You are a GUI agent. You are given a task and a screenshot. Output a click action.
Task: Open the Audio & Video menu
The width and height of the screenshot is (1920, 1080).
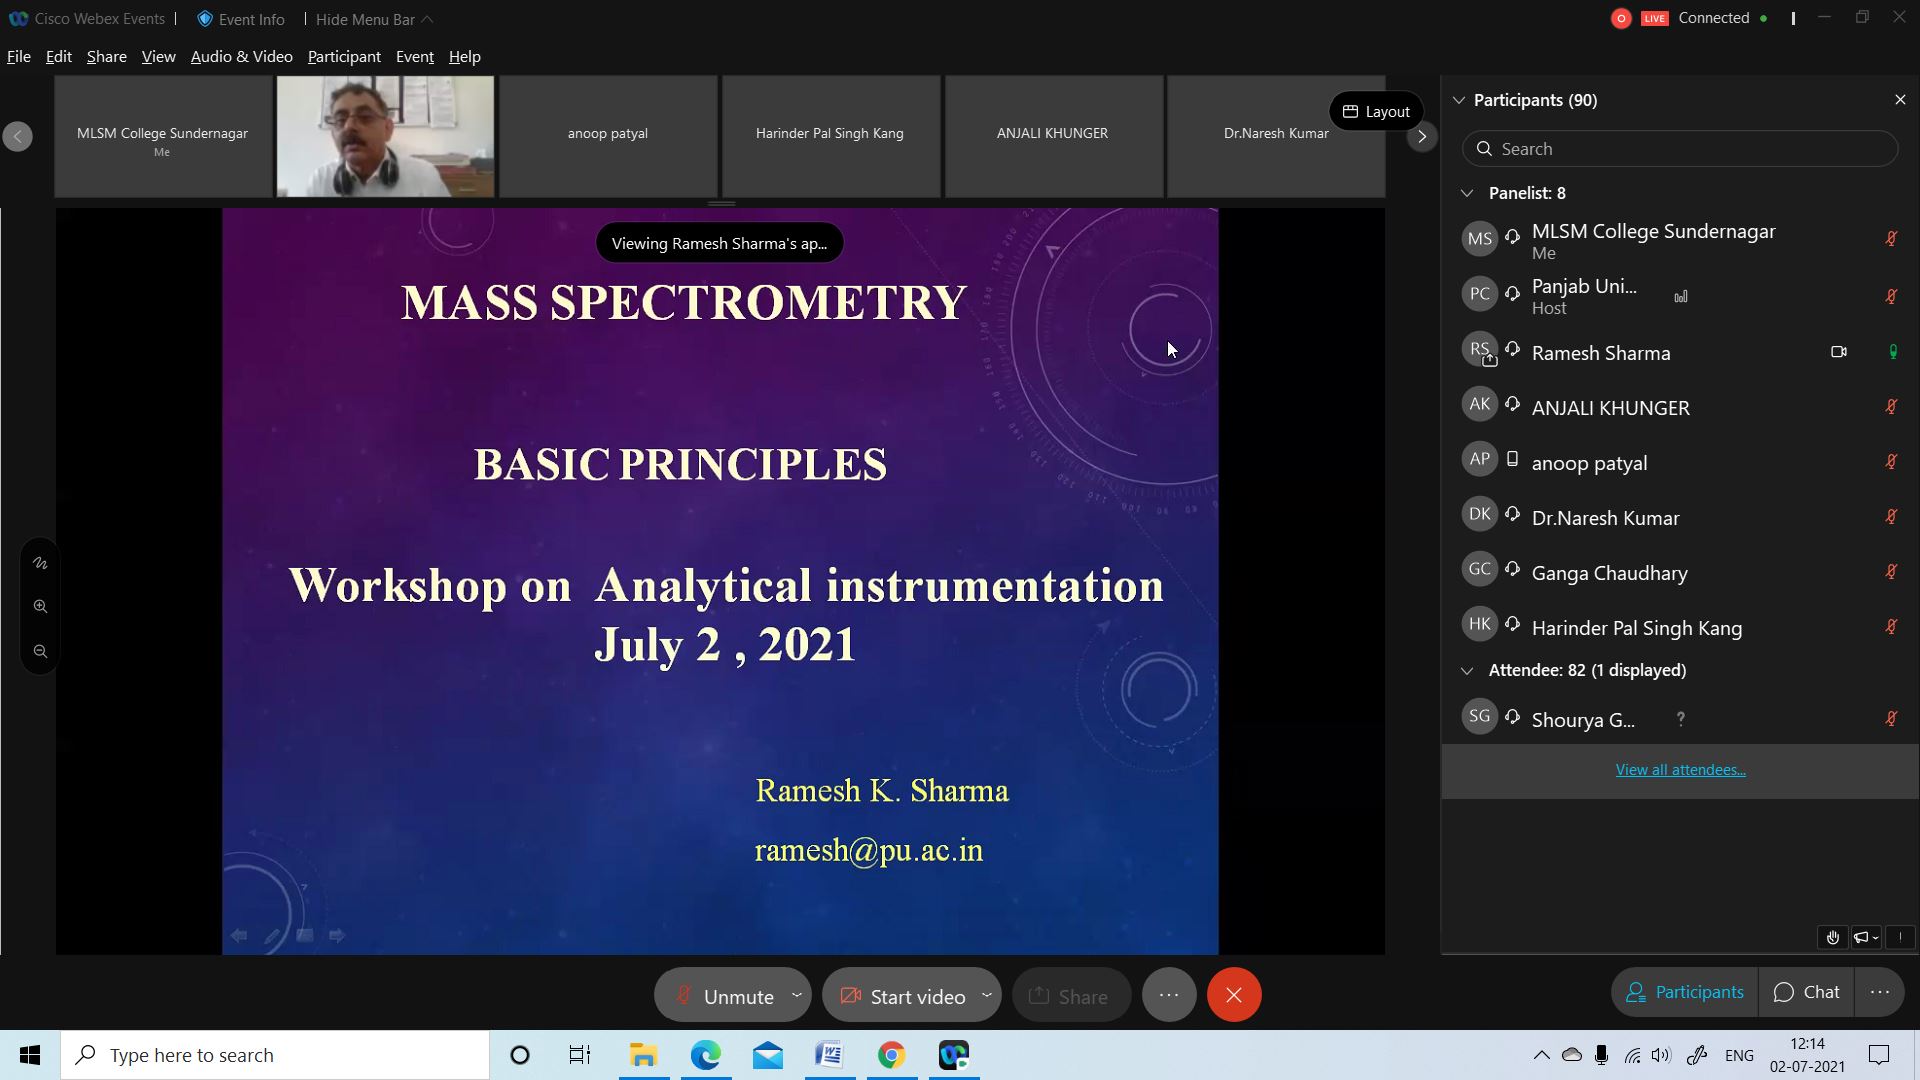[x=241, y=57]
